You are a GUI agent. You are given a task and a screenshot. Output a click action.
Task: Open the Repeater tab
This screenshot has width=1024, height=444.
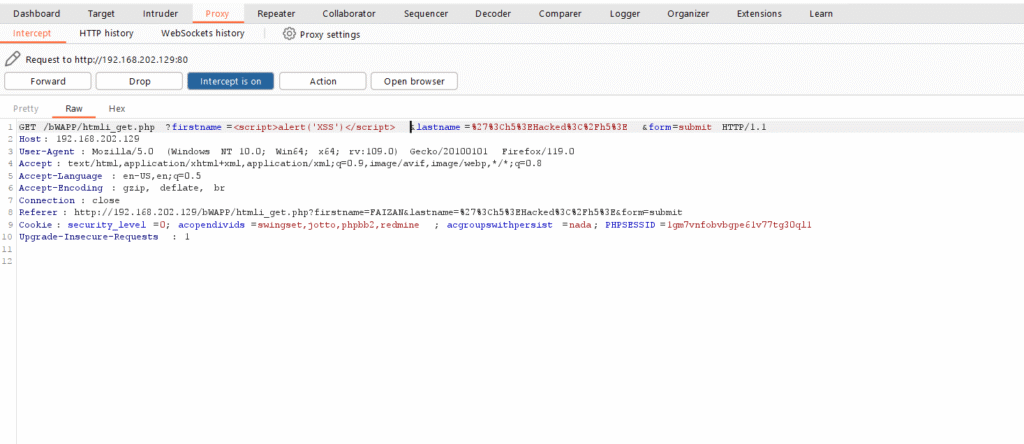[x=276, y=13]
